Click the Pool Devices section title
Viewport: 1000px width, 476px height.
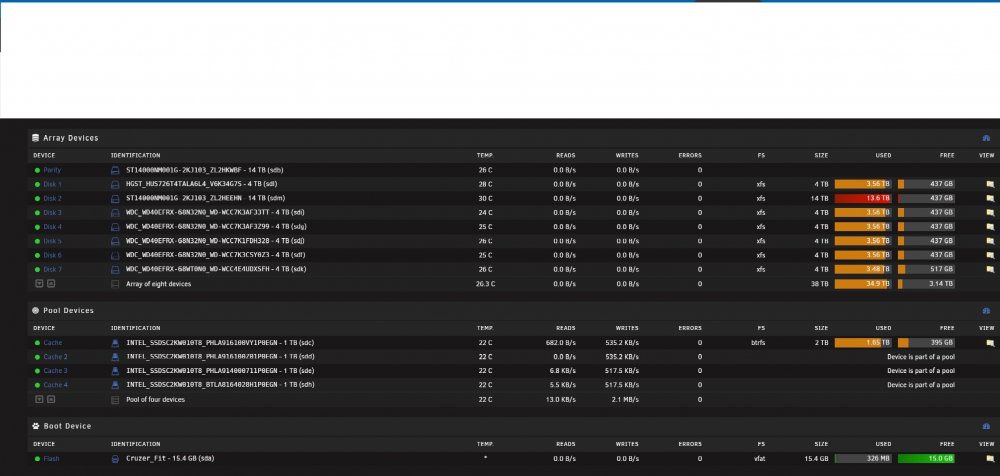(x=68, y=311)
